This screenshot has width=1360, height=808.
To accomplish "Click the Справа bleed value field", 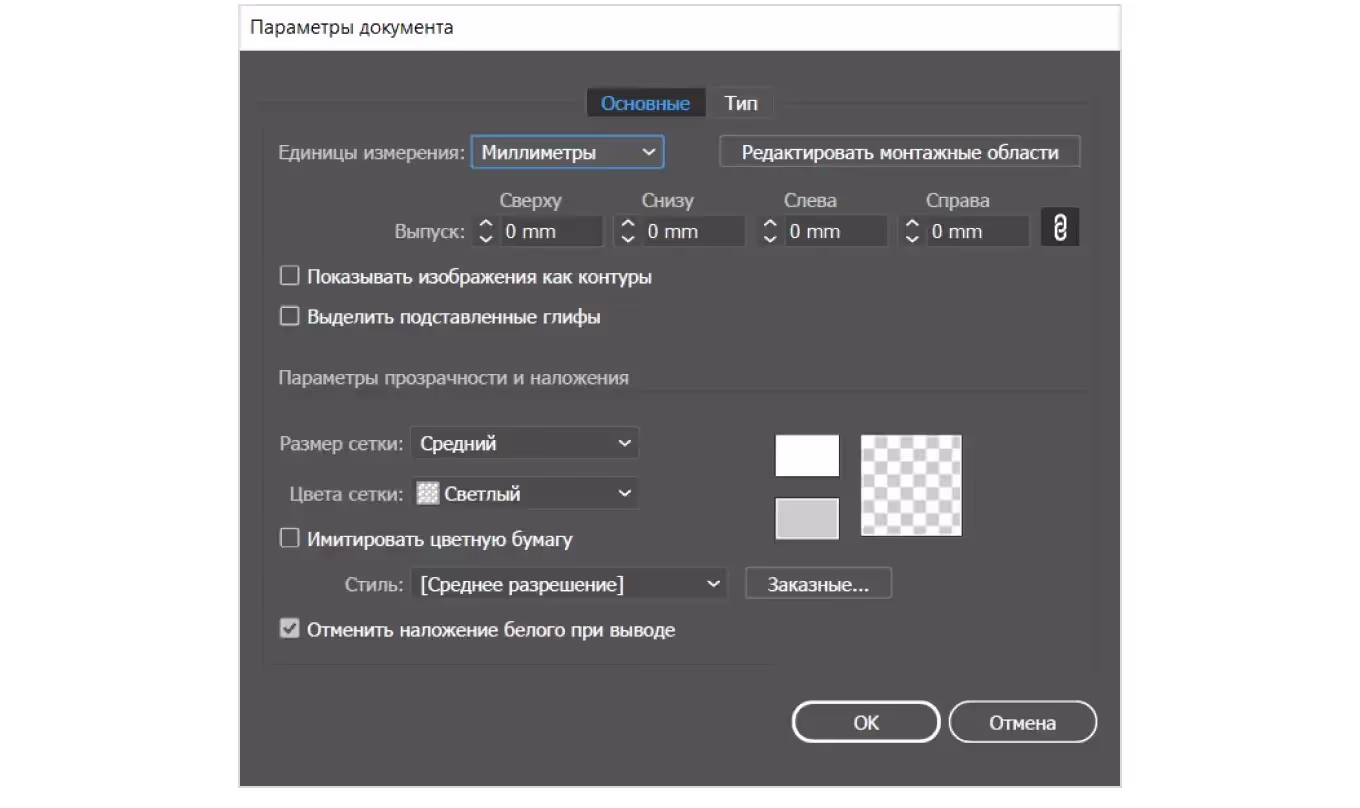I will (978, 231).
